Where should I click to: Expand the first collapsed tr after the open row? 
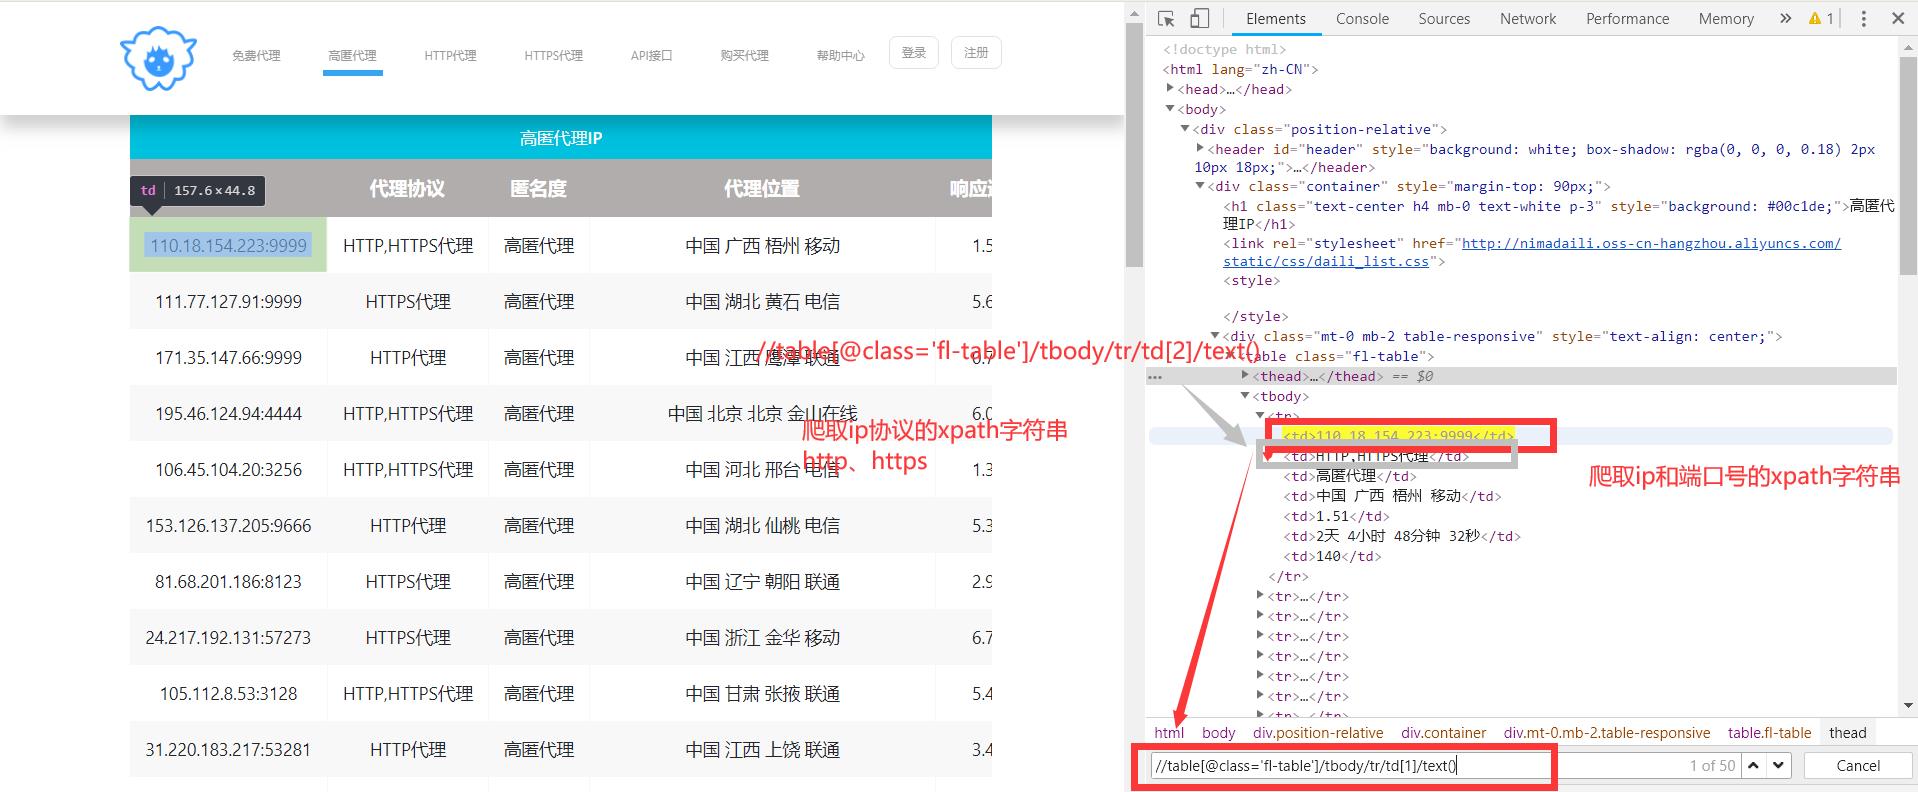tap(1260, 596)
